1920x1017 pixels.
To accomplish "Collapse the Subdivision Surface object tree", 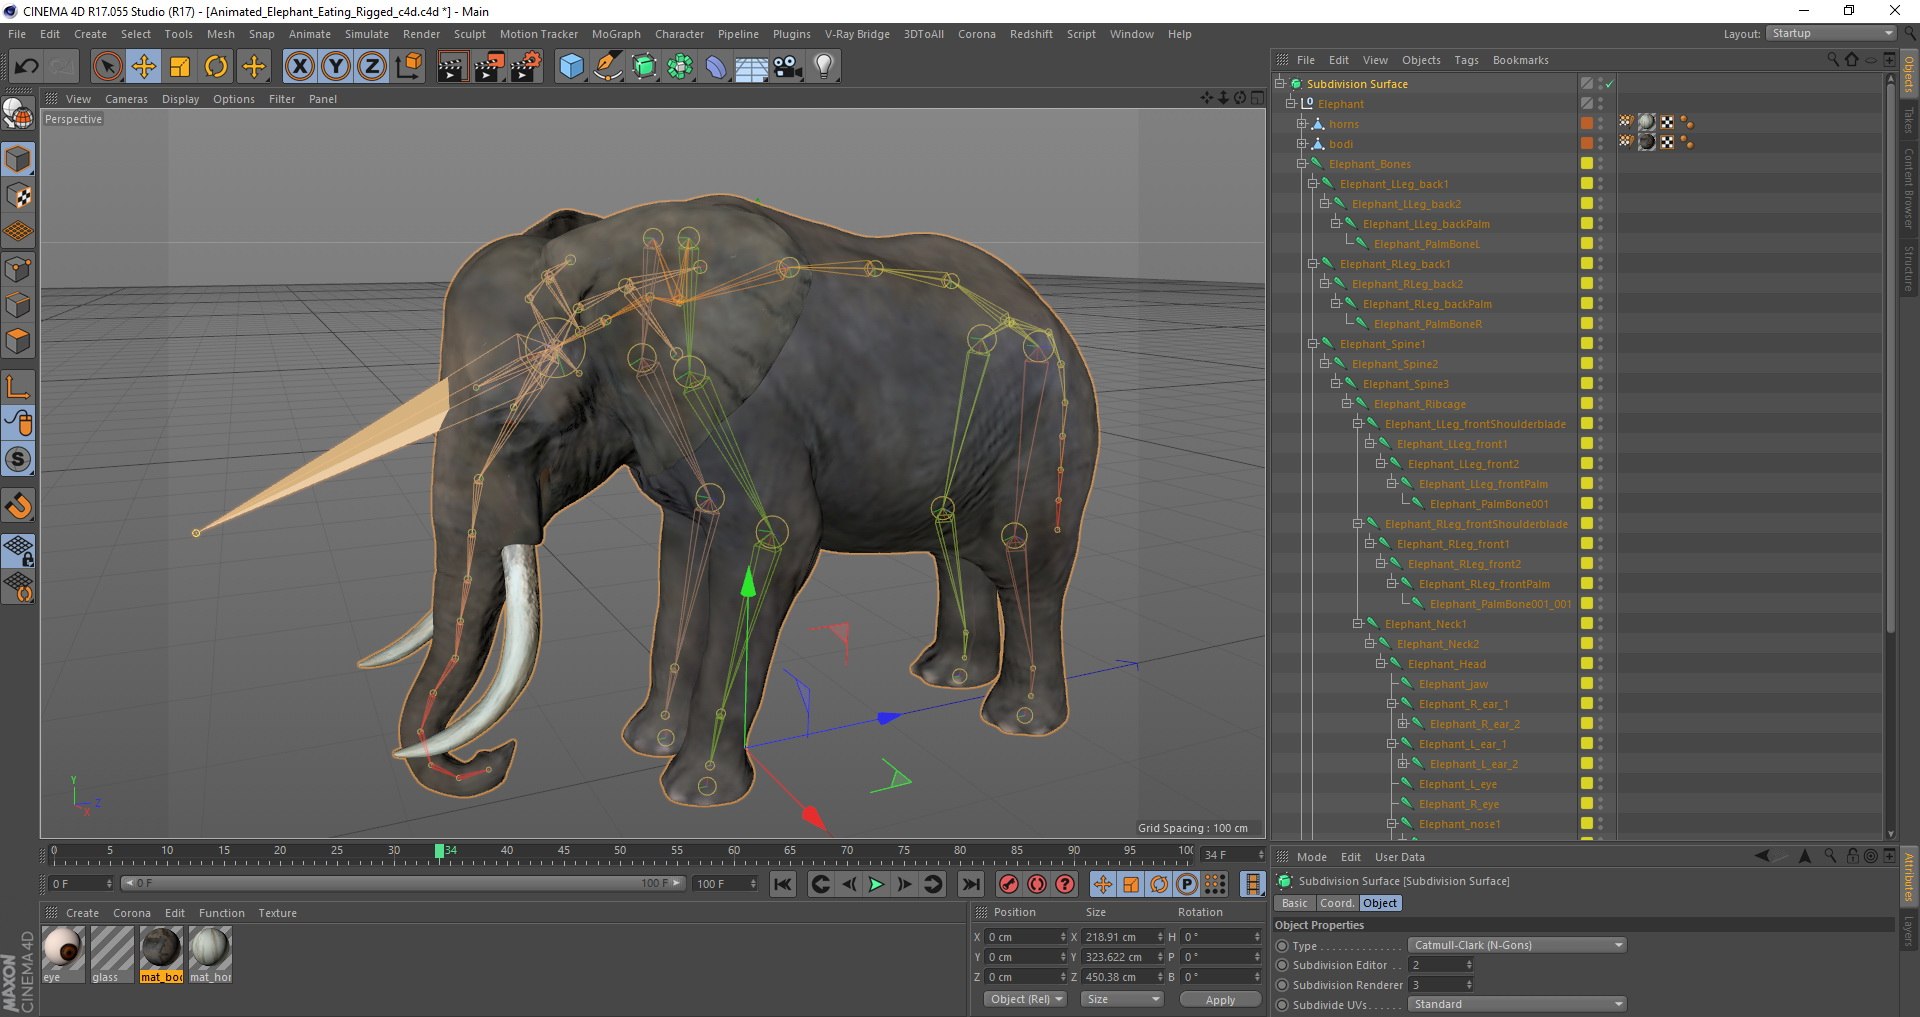I will pos(1279,84).
